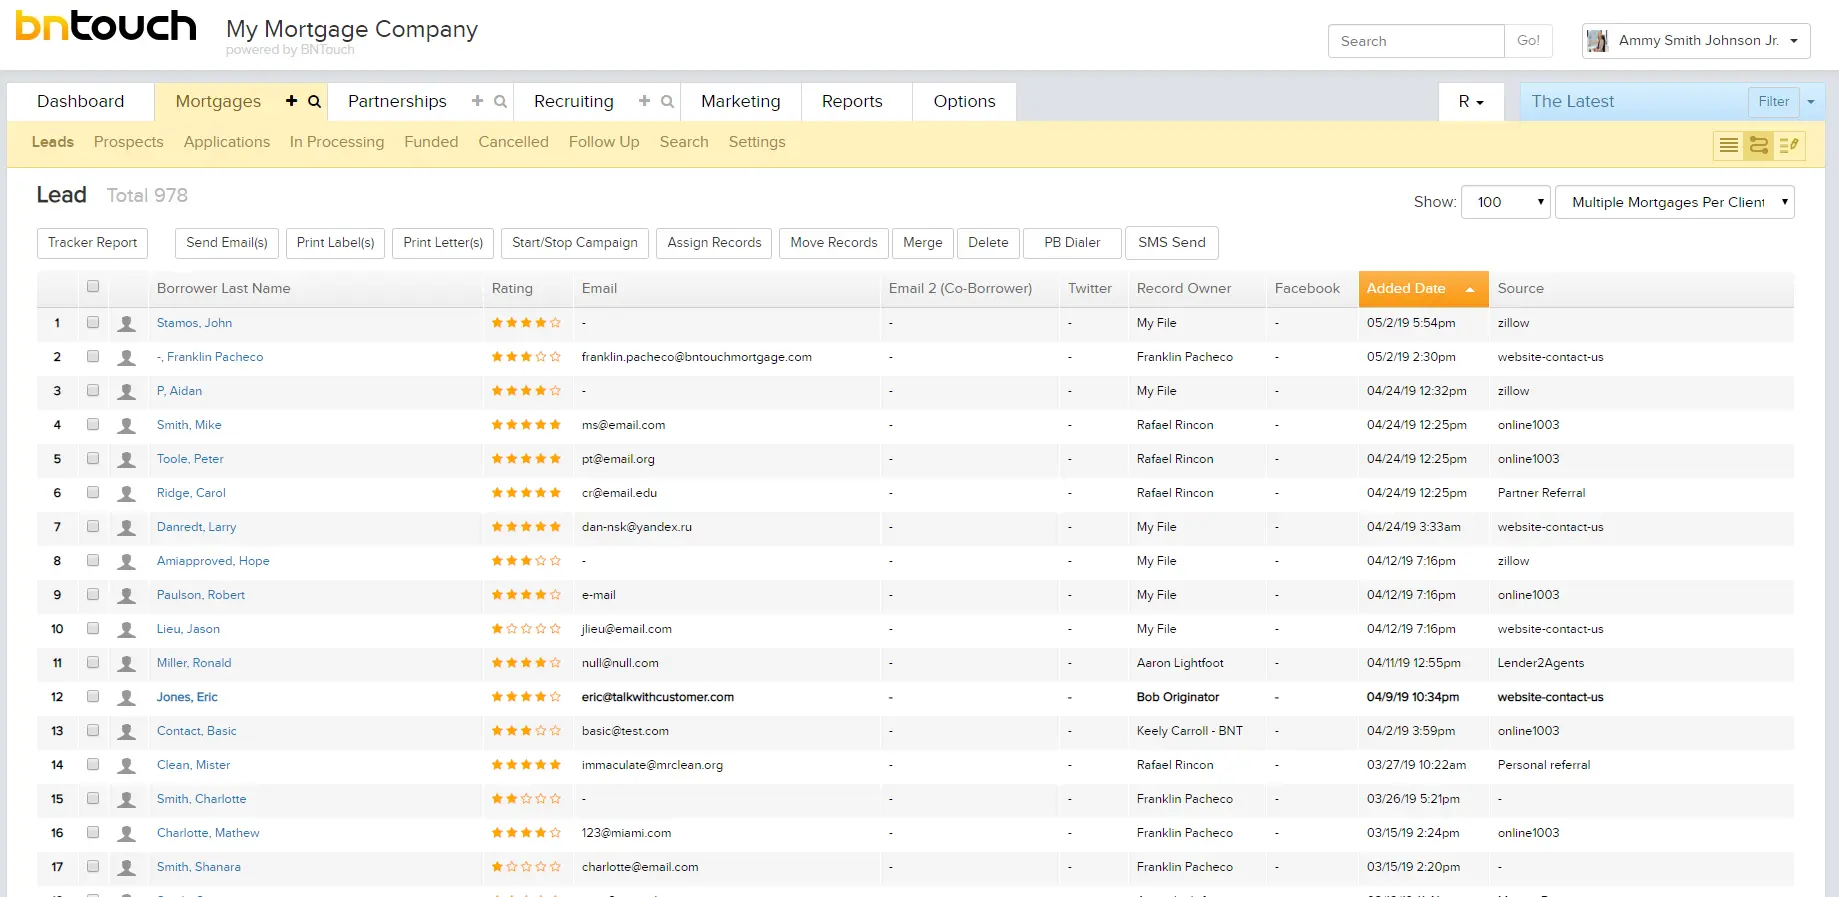The width and height of the screenshot is (1839, 897).
Task: Click the person icon for Ridge, Carol
Action: [127, 494]
